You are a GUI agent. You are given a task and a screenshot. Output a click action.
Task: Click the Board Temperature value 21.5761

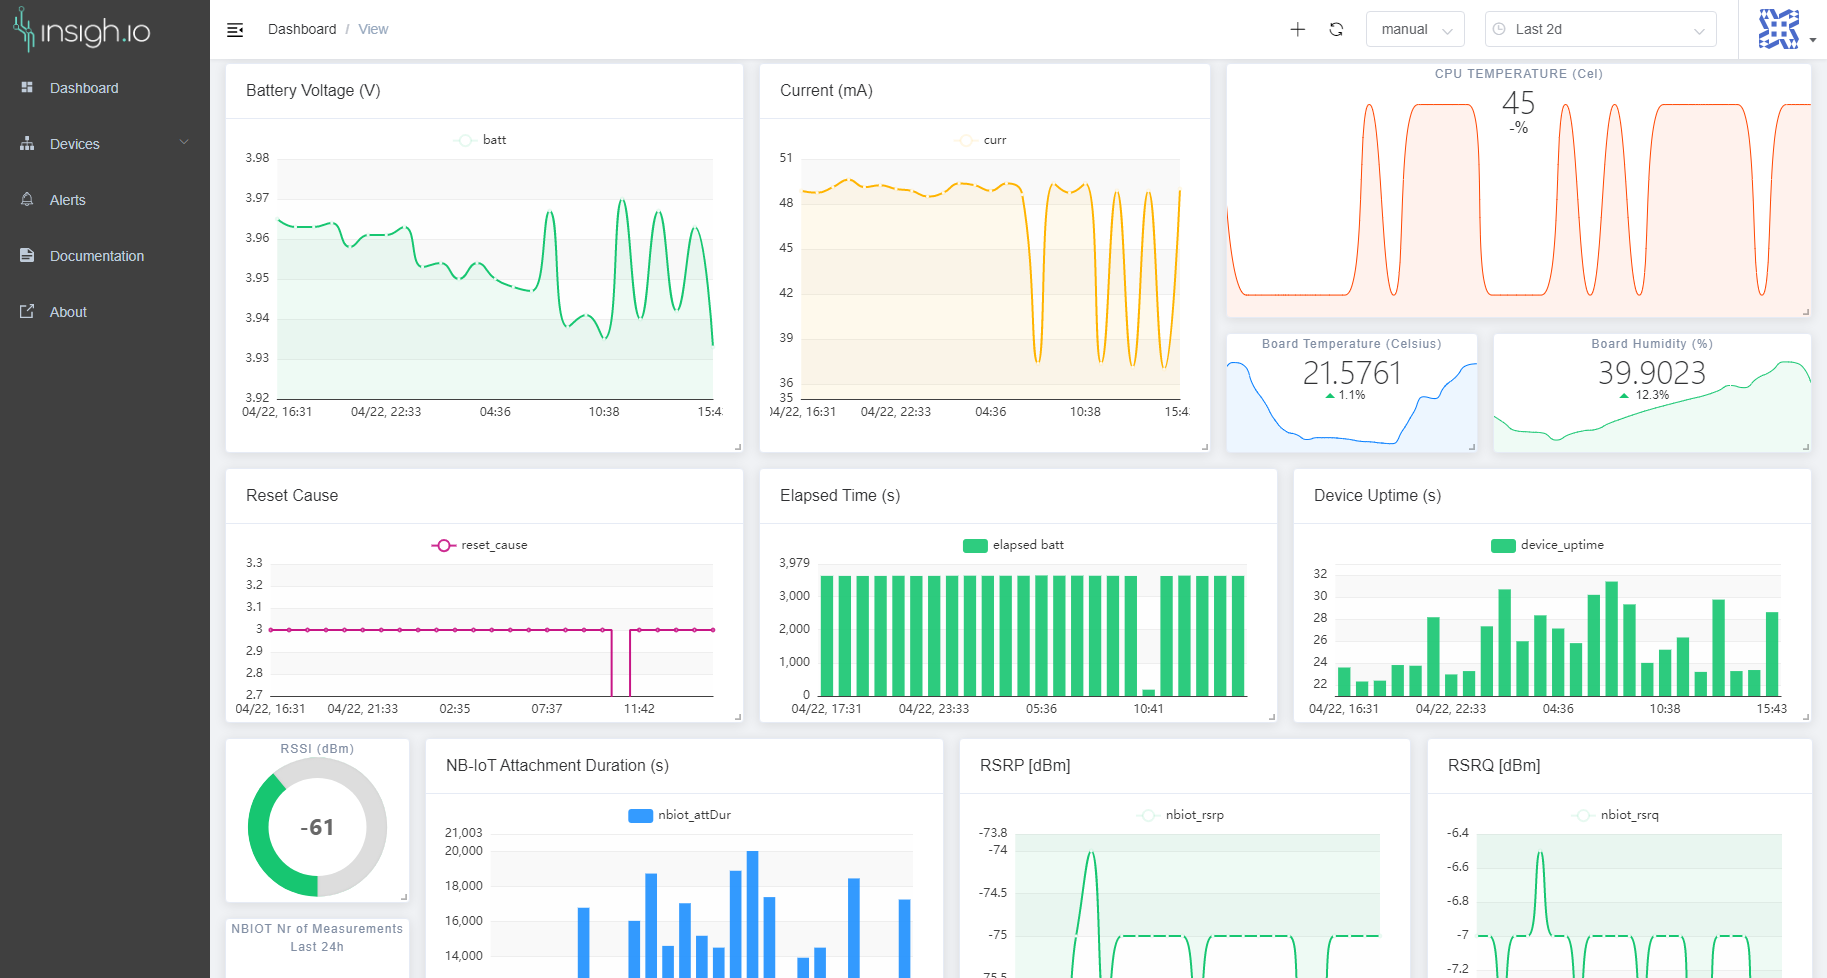coord(1352,373)
